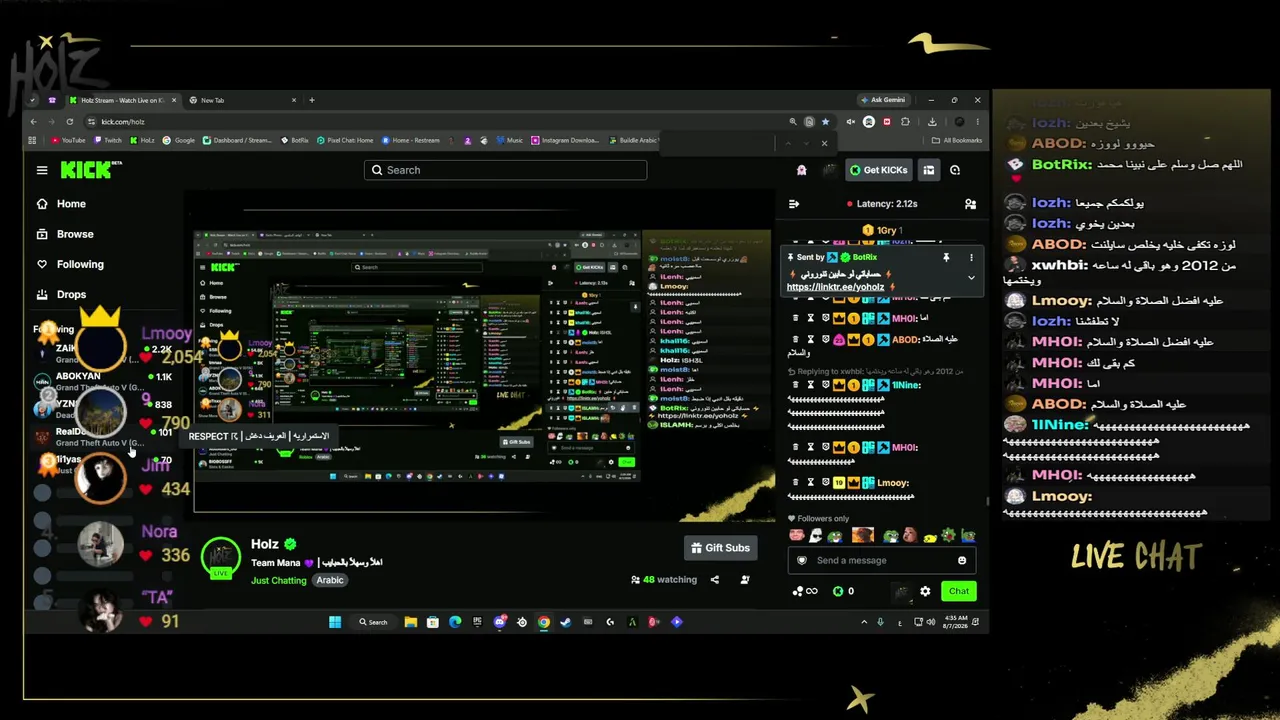Open chat settings gear icon
This screenshot has width=1280, height=720.
coord(925,591)
